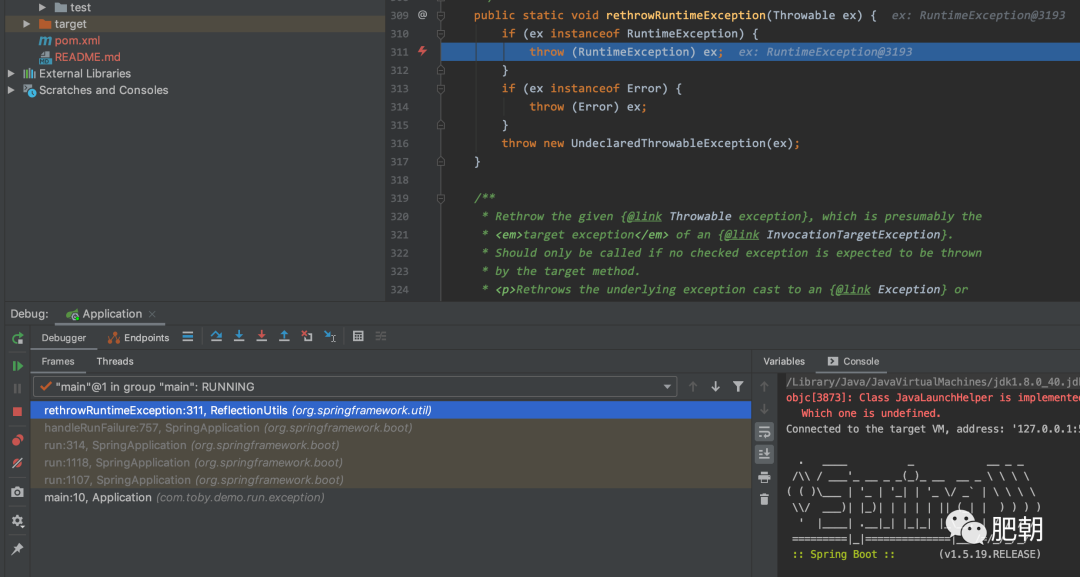
Task: Select the main:10, Application frame
Action: click(x=391, y=497)
